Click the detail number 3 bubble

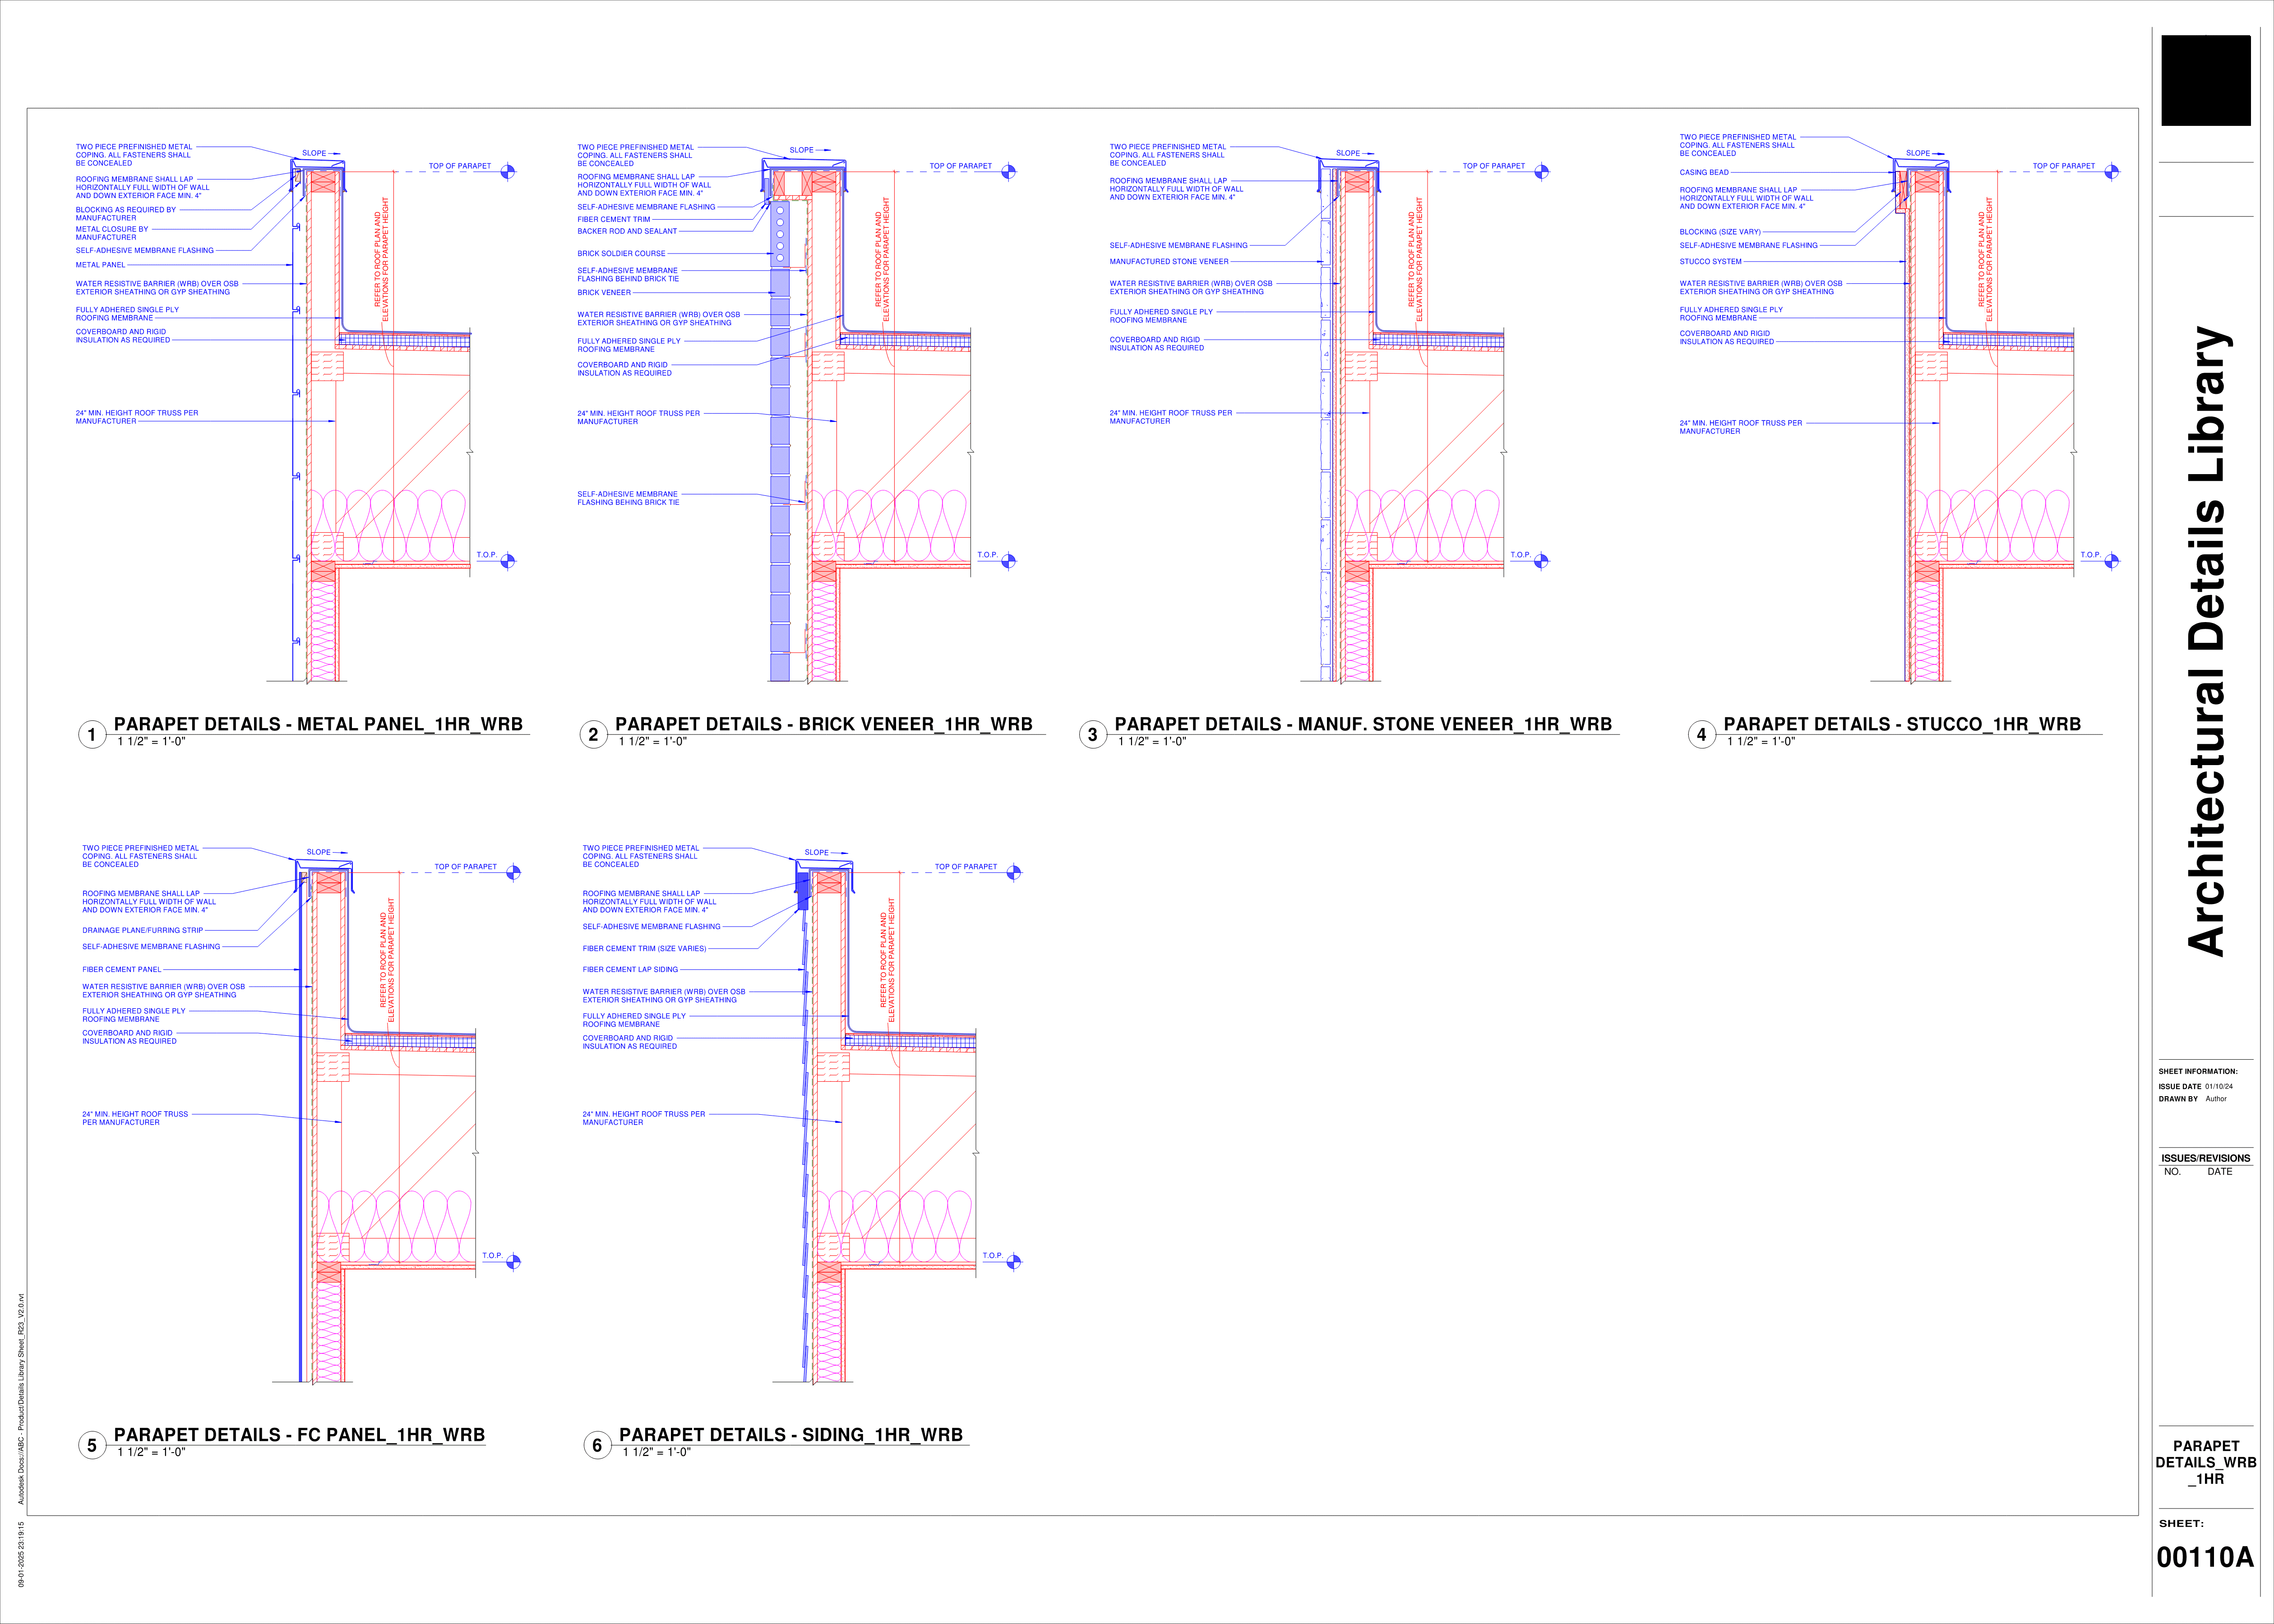1092,735
